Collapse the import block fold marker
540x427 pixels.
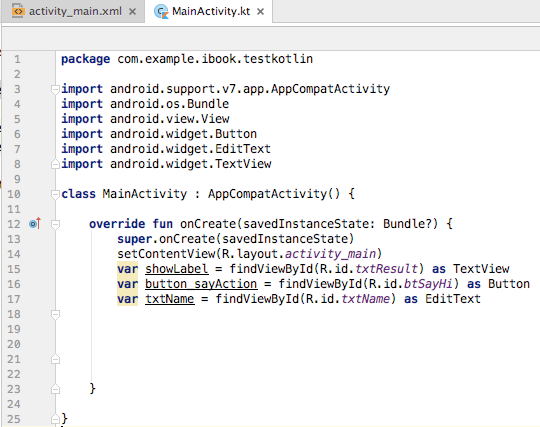[x=55, y=90]
